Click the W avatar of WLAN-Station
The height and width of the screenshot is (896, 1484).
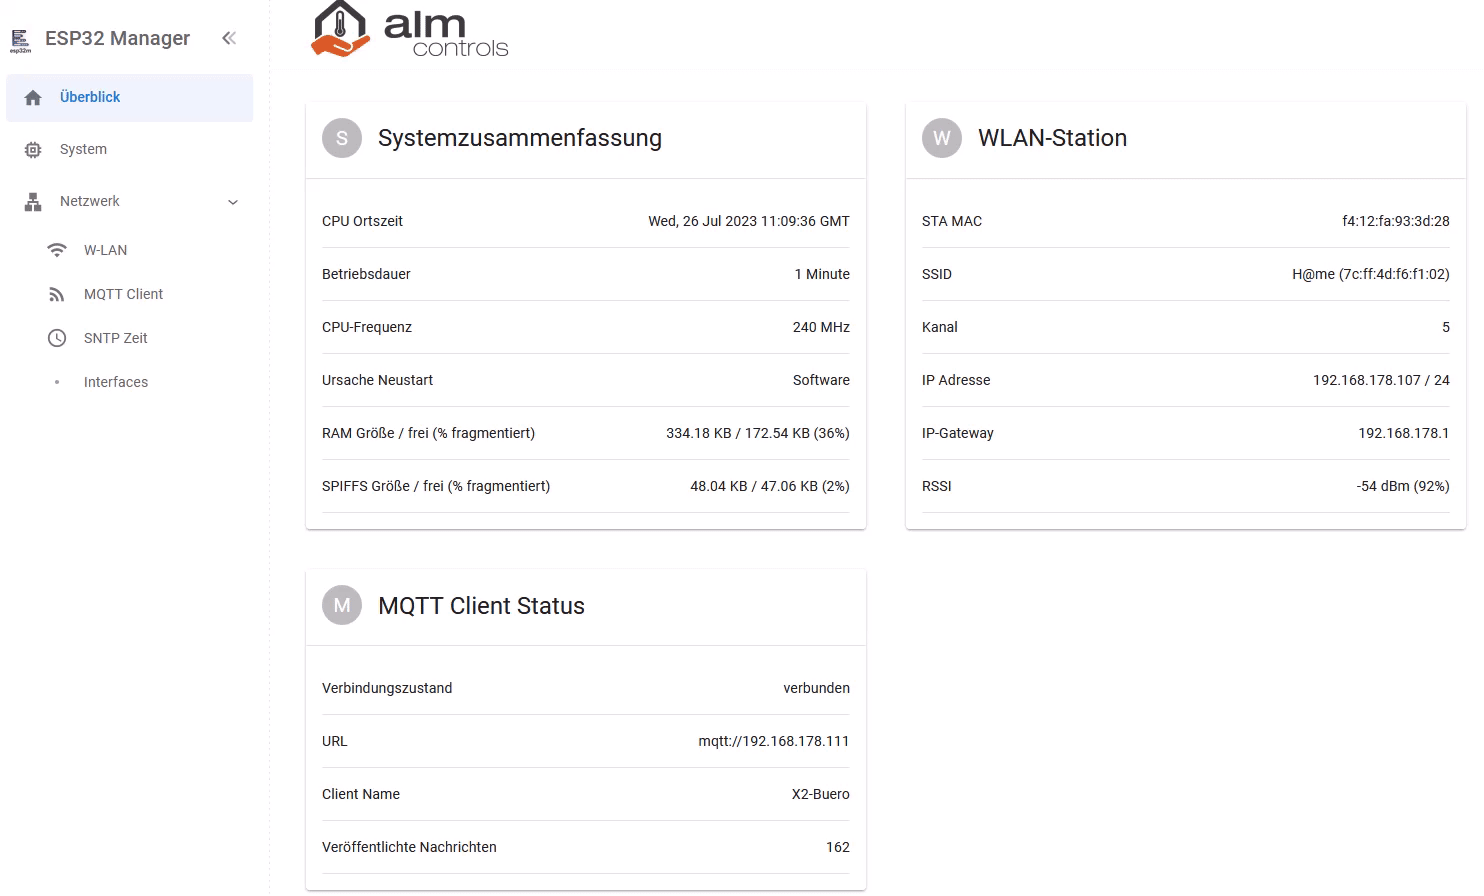pos(942,138)
